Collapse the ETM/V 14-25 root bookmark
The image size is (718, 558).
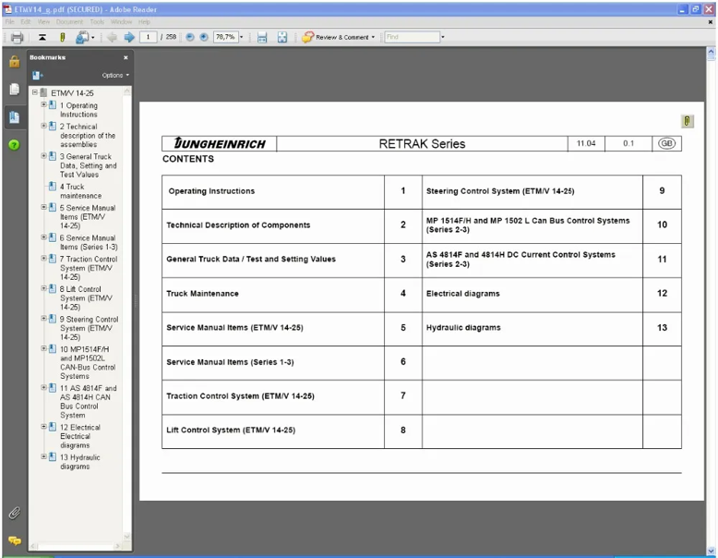point(35,92)
